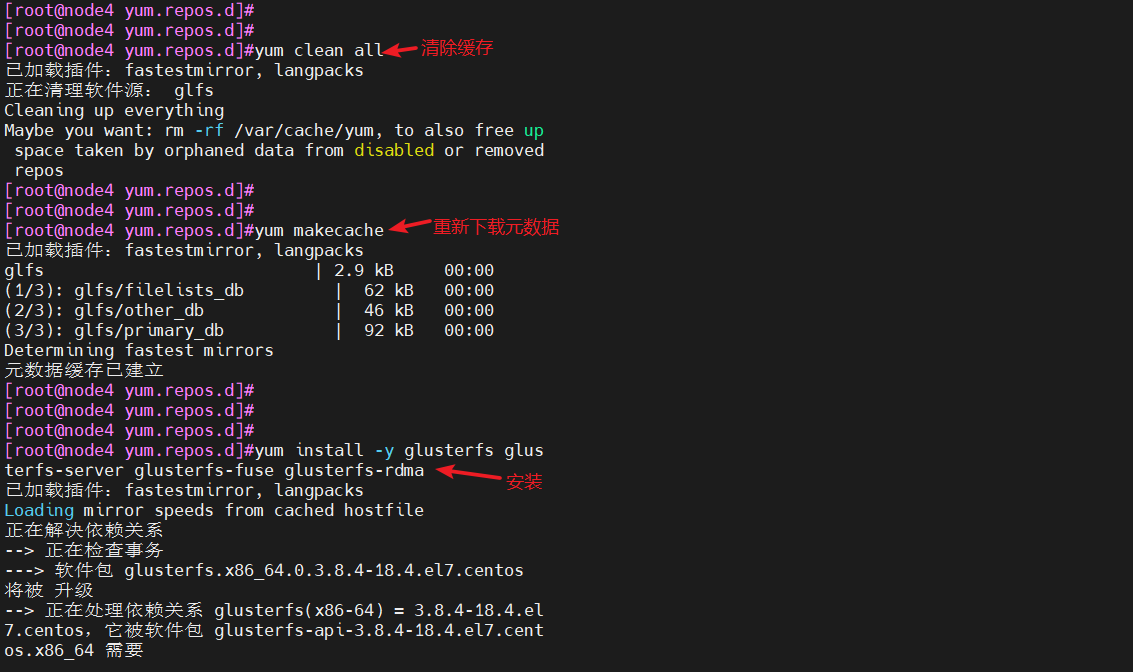1133x672 pixels.
Task: Select the '正在清理软件源: glfs' output line
Action: coord(109,90)
